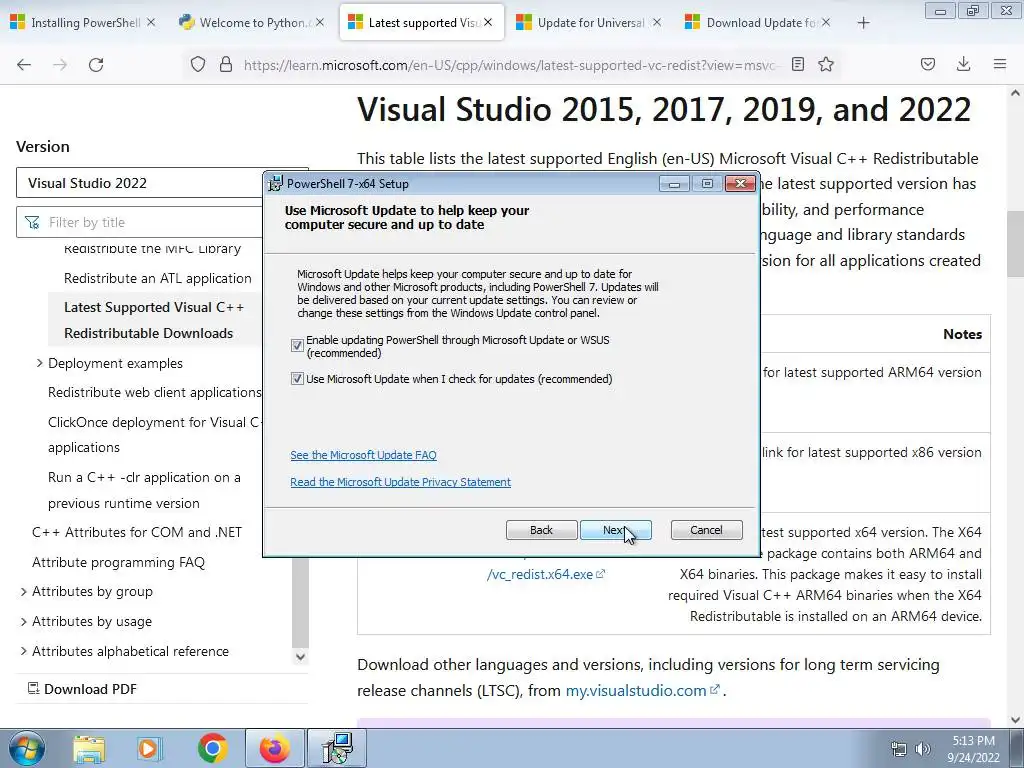Expand Attributes by group node

click(x=24, y=592)
